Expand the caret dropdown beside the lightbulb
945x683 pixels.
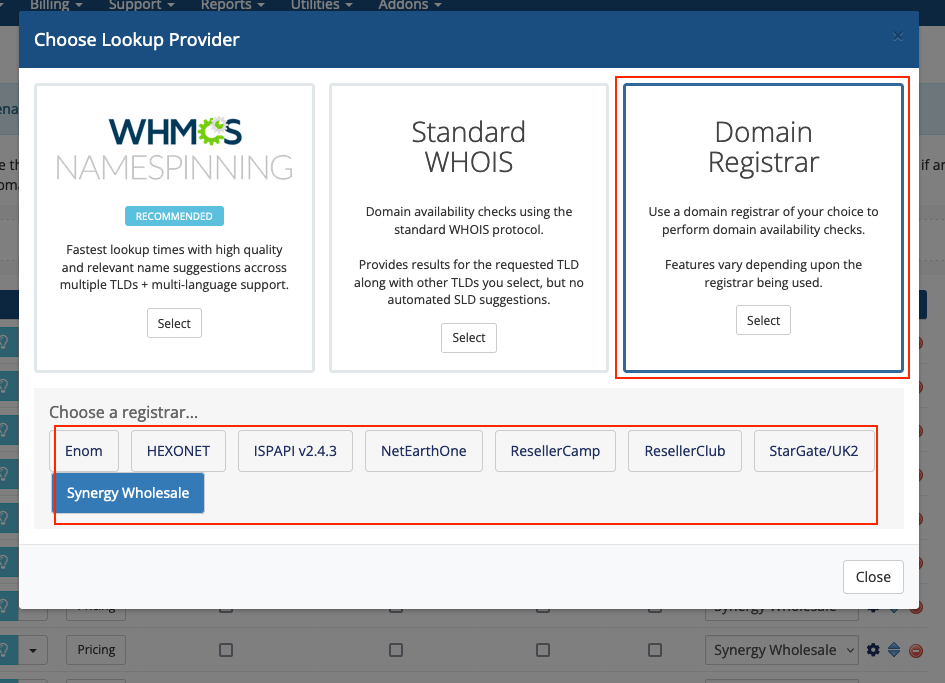pos(33,650)
